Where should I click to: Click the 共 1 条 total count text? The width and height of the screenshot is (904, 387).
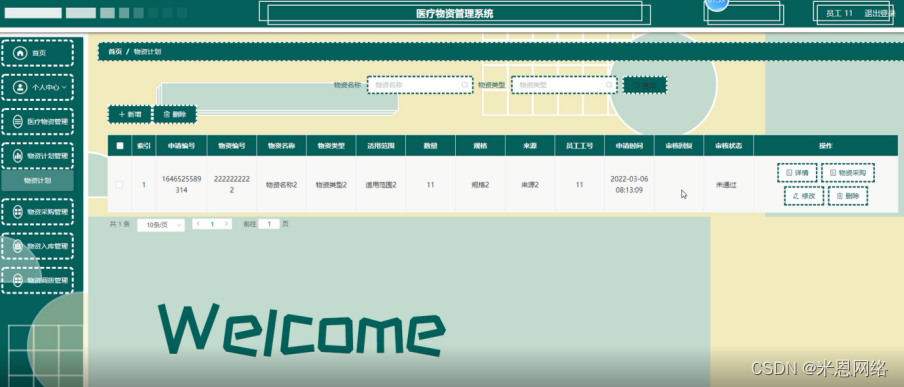click(120, 224)
